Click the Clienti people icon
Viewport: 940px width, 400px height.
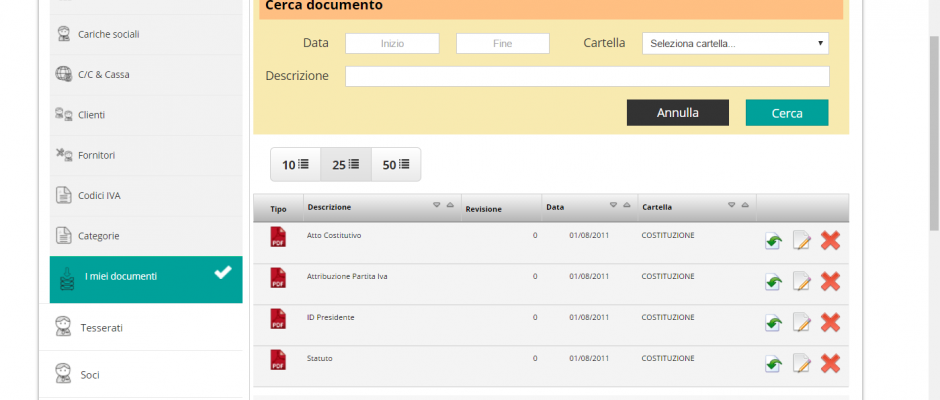(x=64, y=114)
